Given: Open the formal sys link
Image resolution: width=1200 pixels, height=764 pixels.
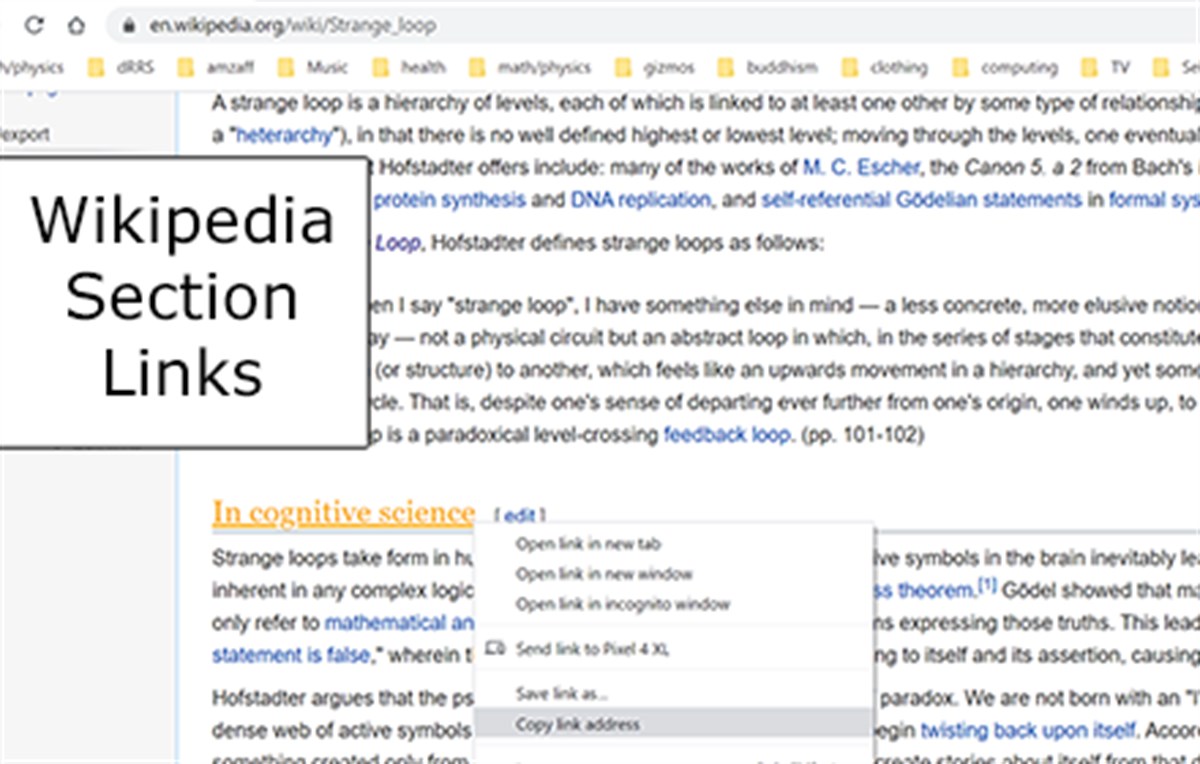Looking at the screenshot, I should (1154, 199).
